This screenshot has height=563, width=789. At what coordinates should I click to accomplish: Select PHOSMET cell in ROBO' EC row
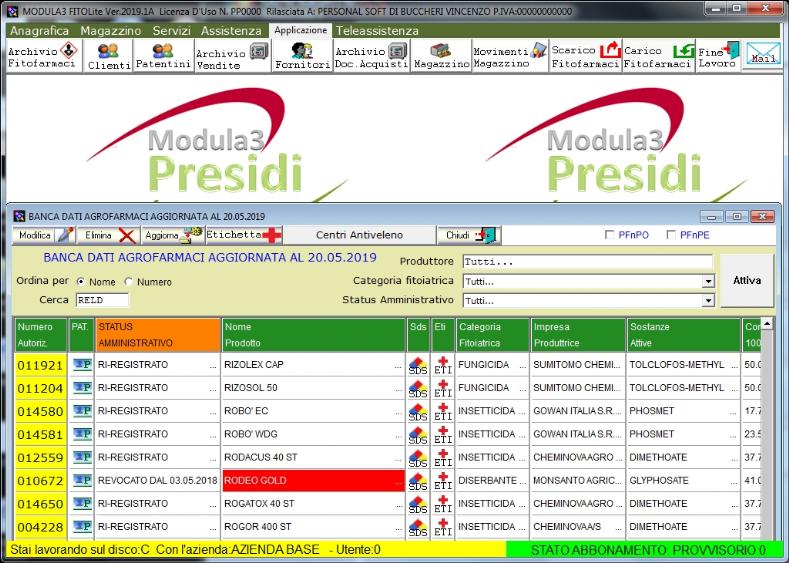(x=683, y=411)
